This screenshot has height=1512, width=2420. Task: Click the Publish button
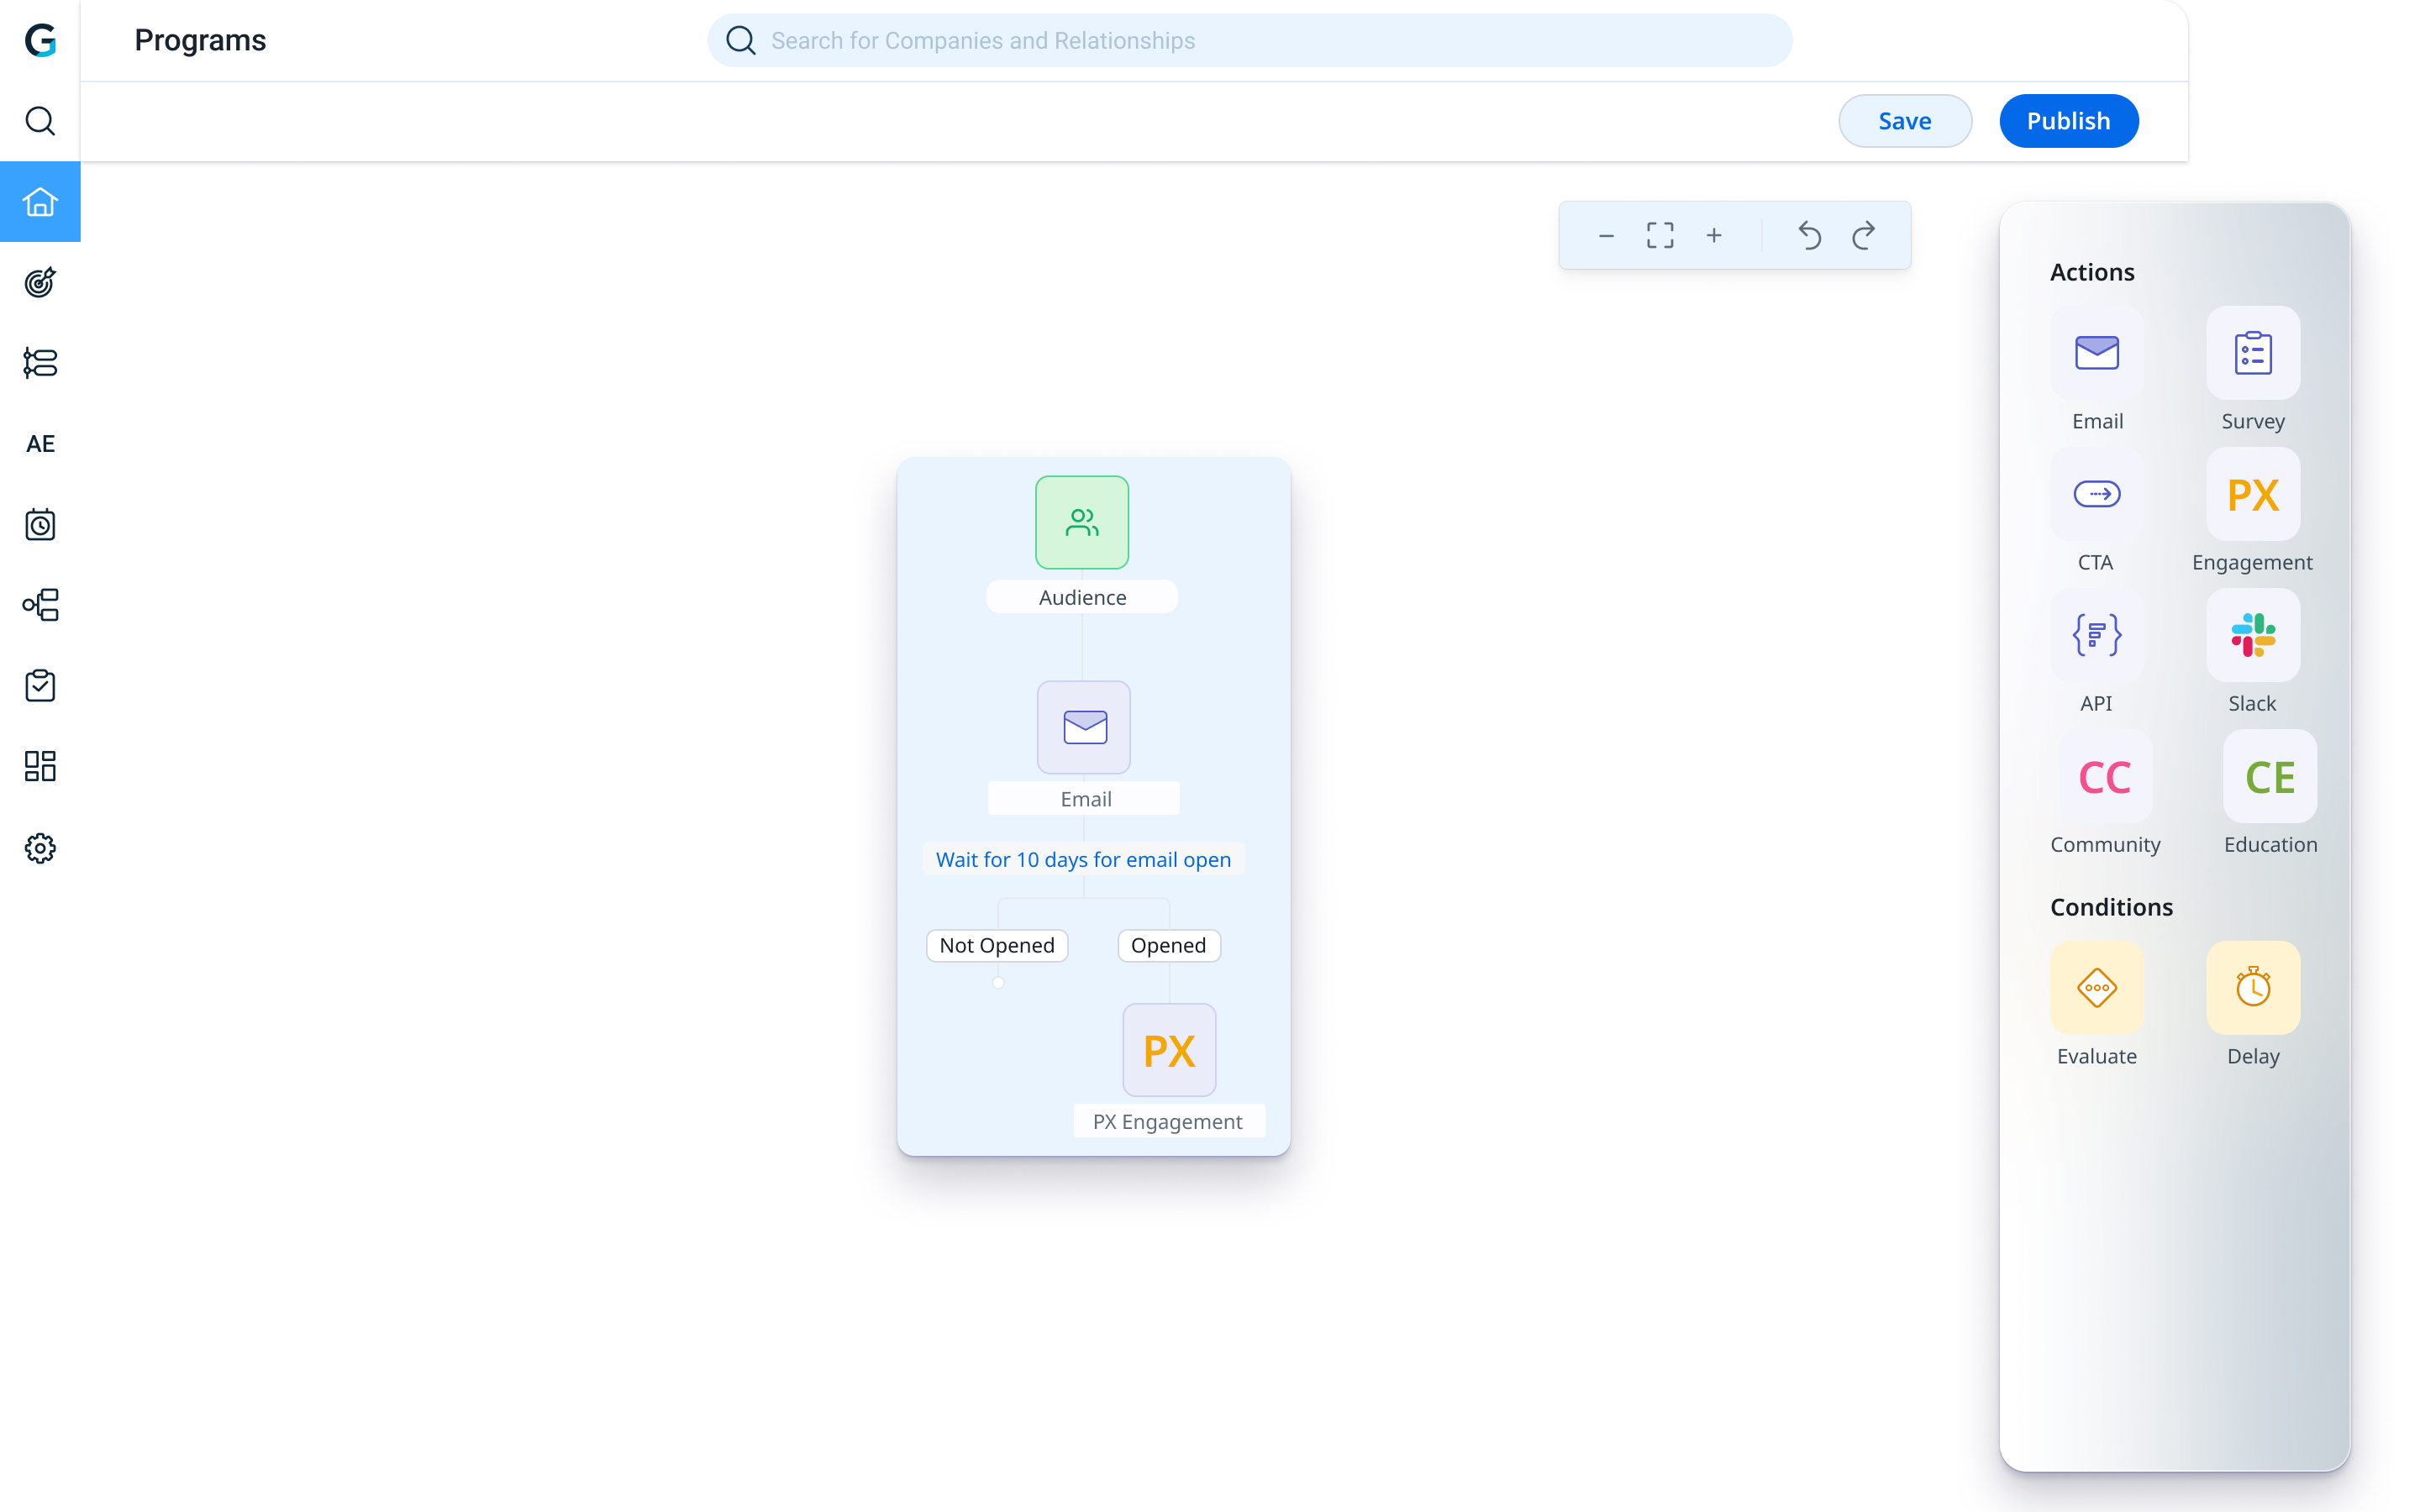pos(2068,120)
